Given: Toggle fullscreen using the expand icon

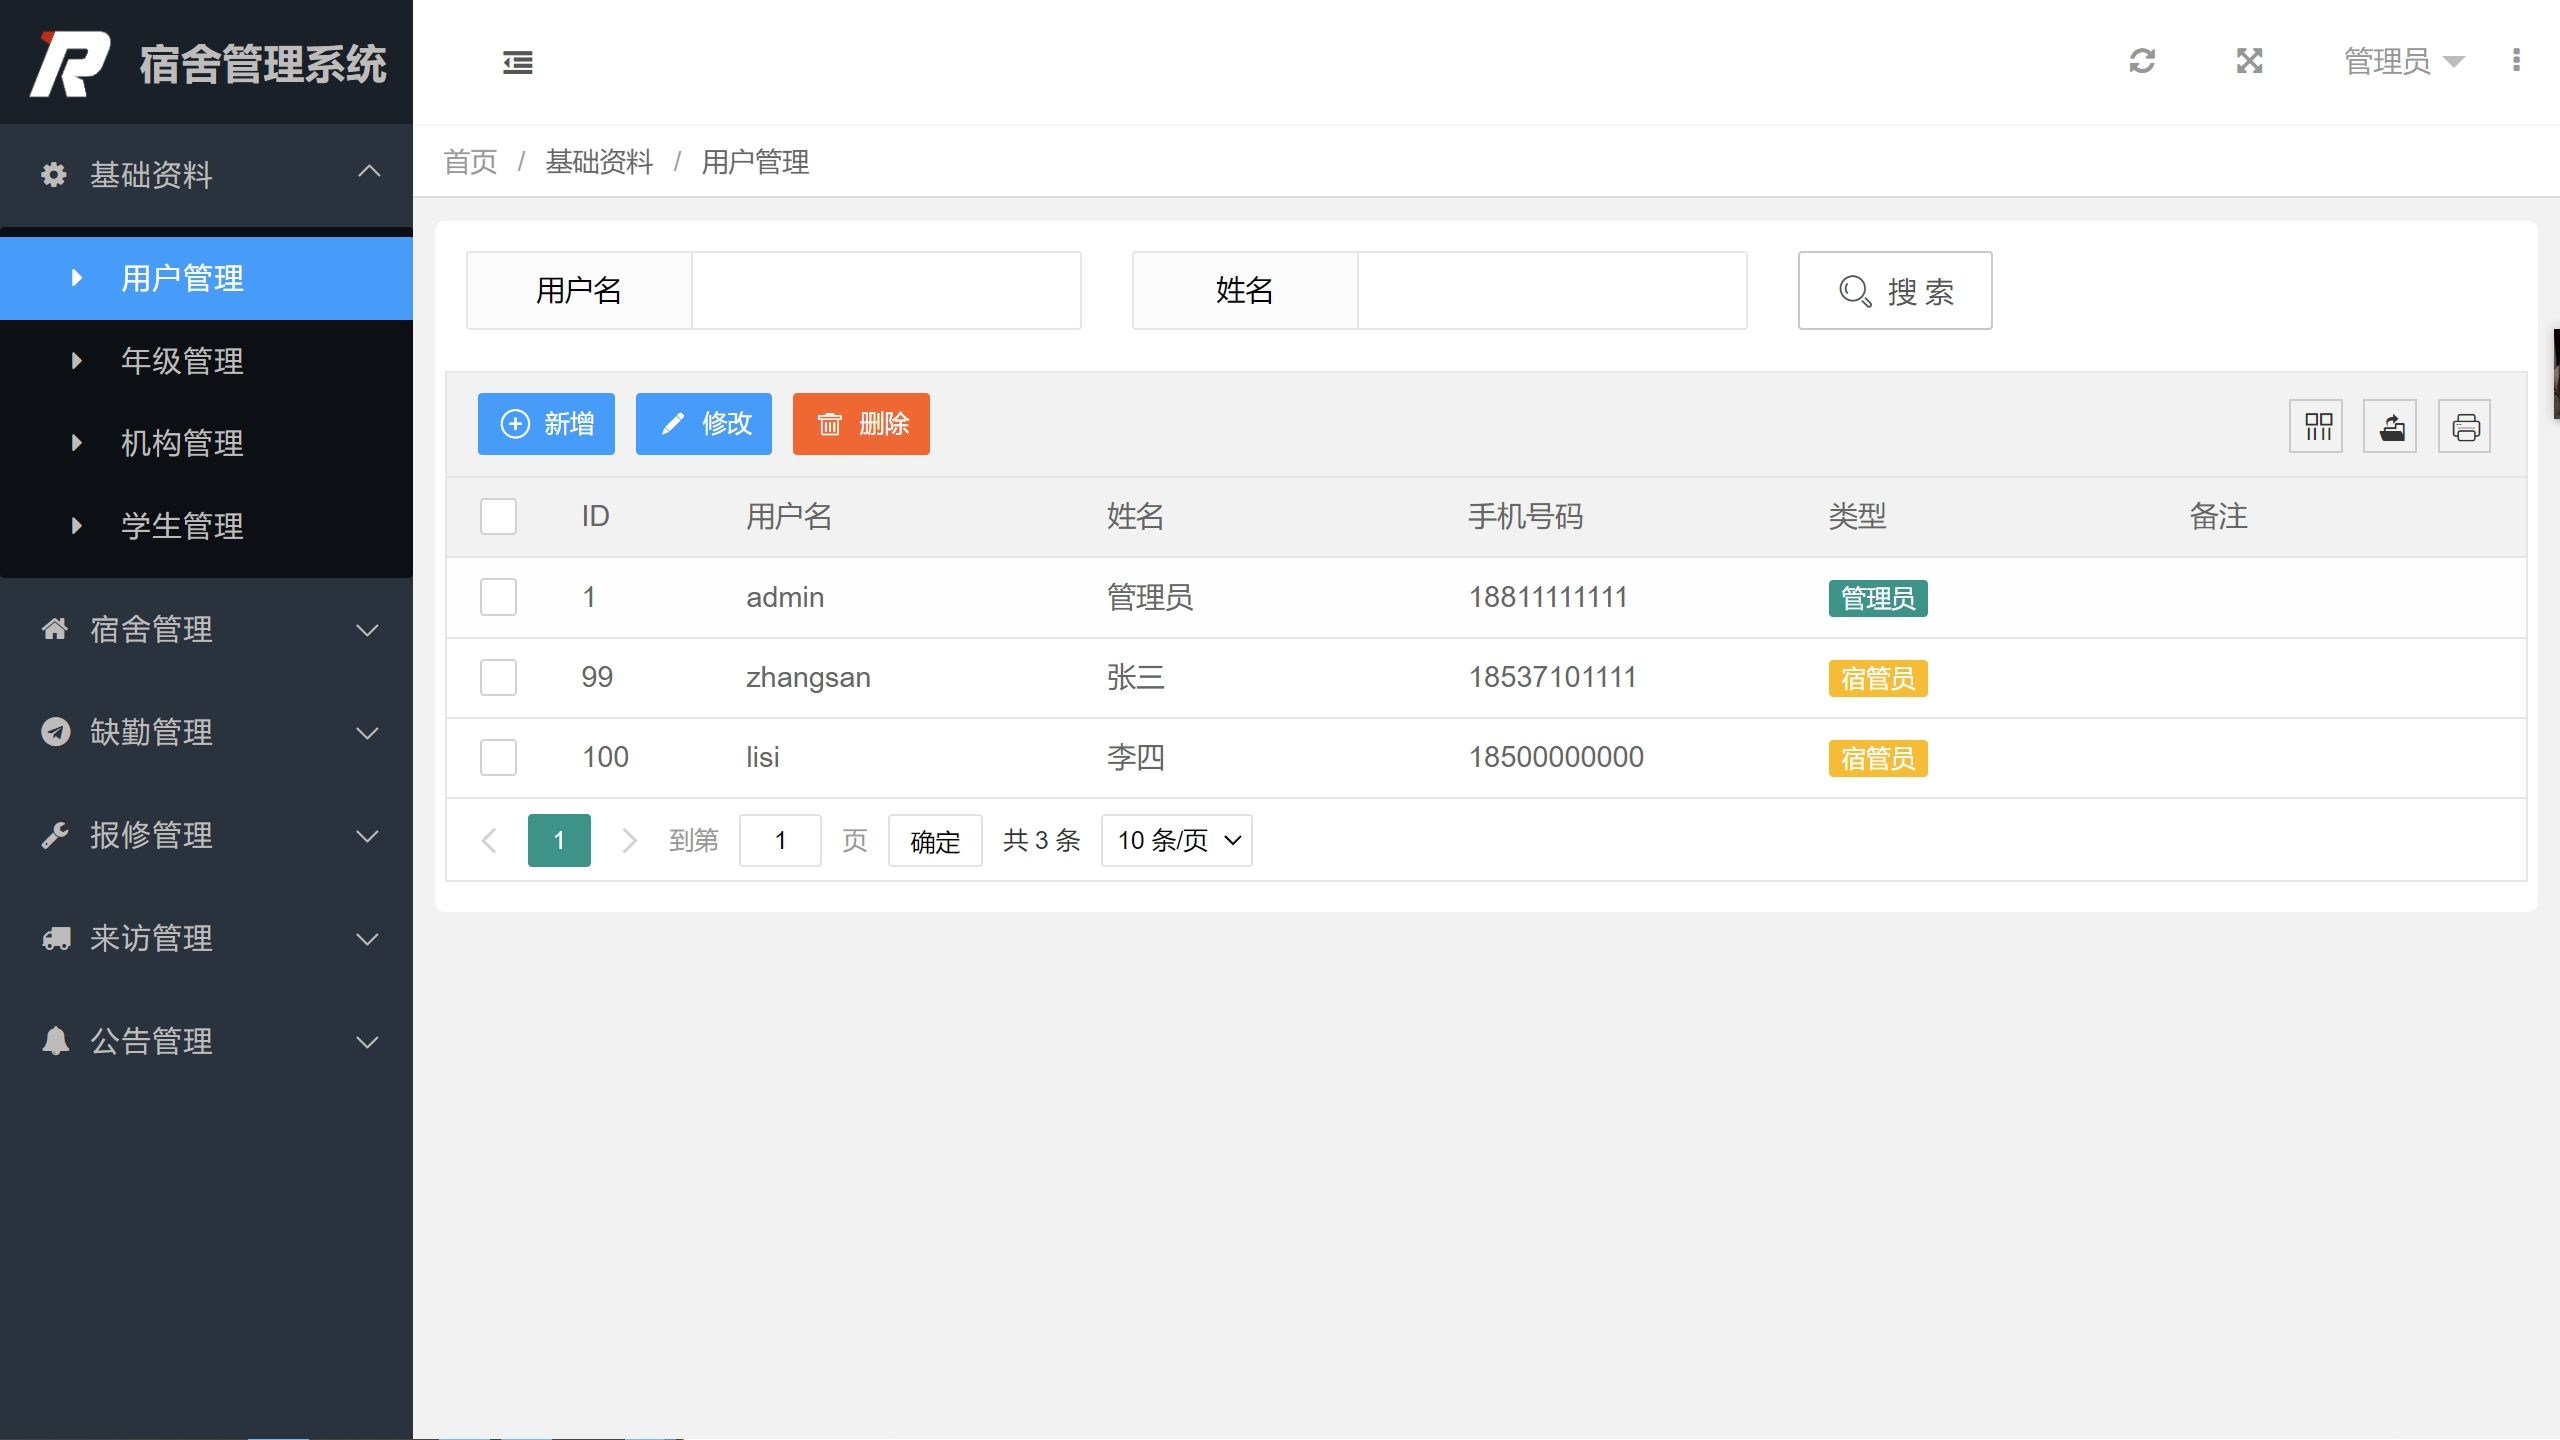Looking at the screenshot, I should pyautogui.click(x=2249, y=61).
